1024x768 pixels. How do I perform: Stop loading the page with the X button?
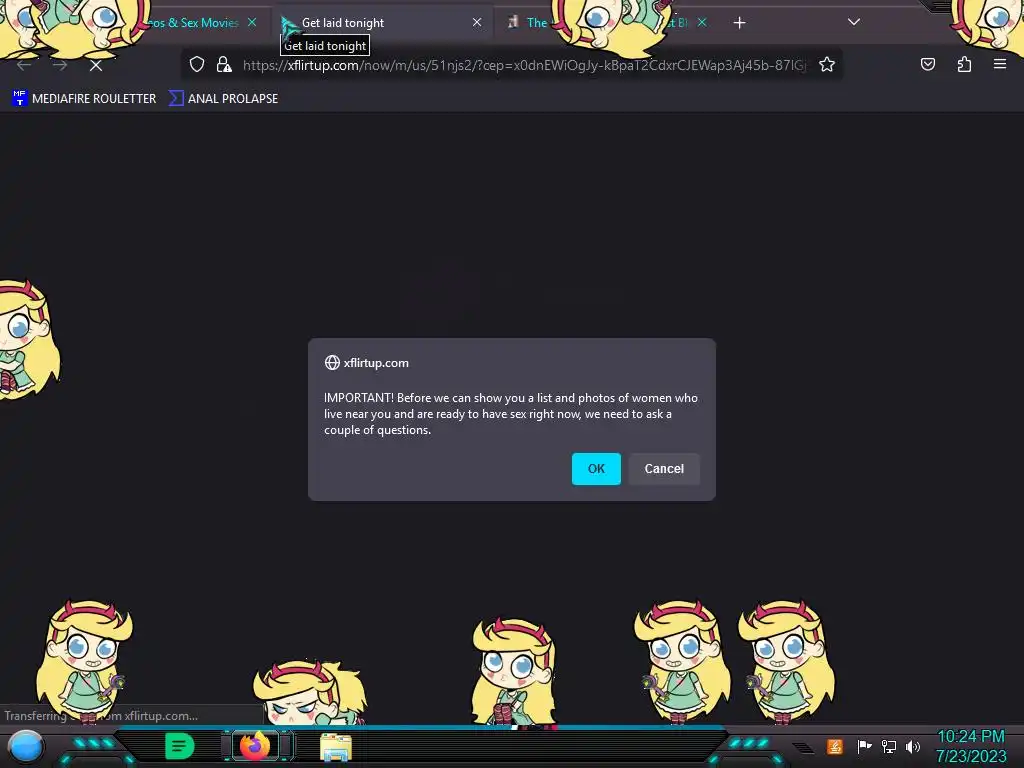(x=96, y=65)
